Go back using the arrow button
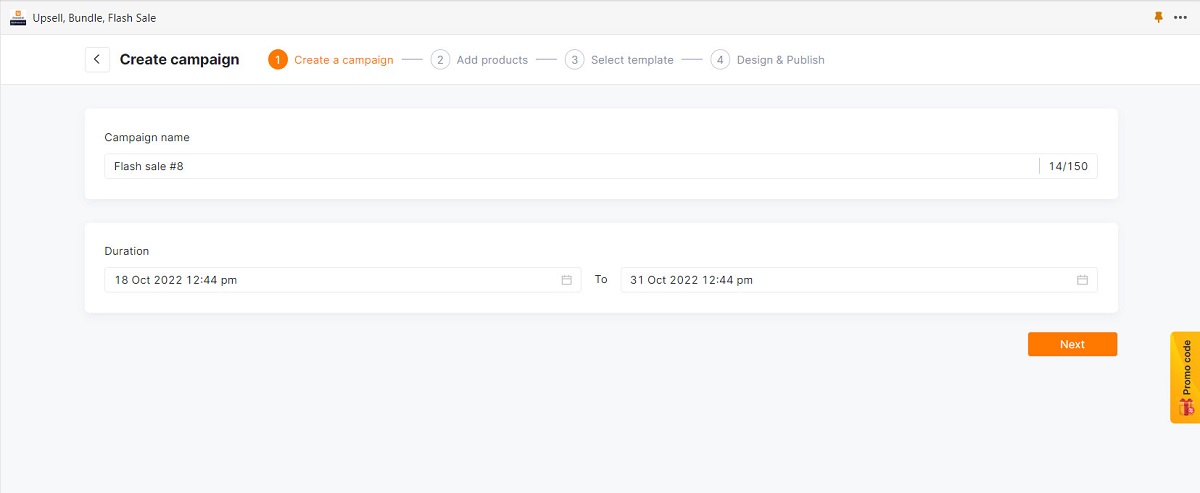 pyautogui.click(x=97, y=60)
